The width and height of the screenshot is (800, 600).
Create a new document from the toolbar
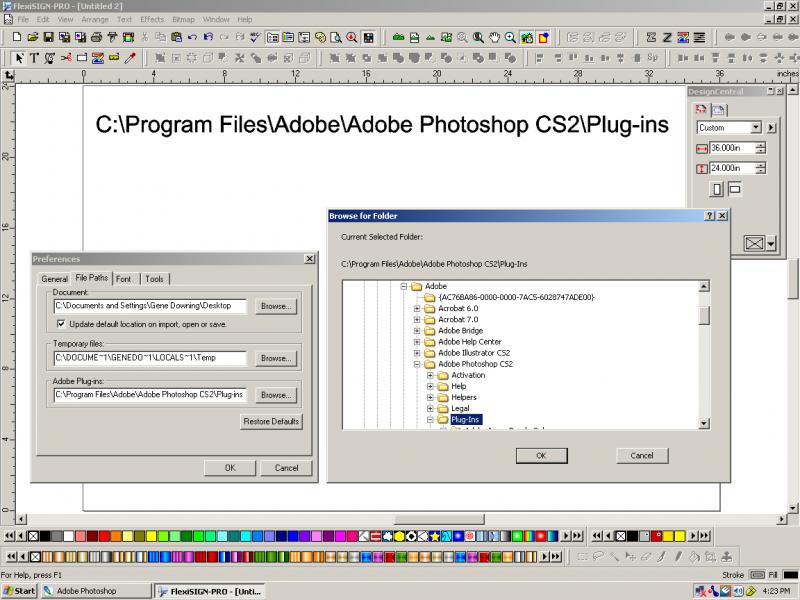click(17, 37)
